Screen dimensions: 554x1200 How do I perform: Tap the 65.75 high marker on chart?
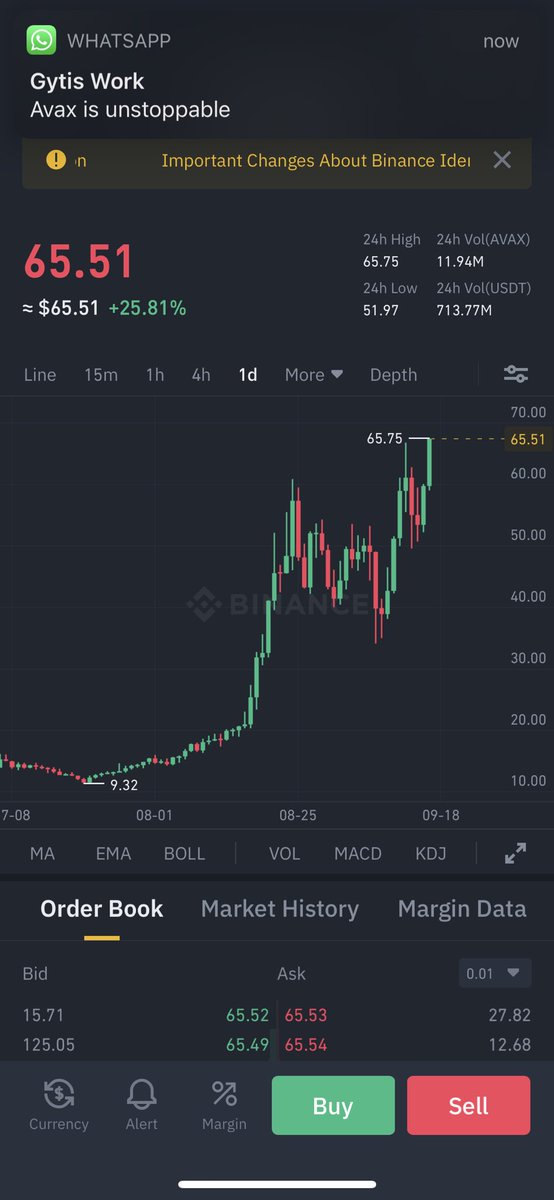tap(384, 438)
